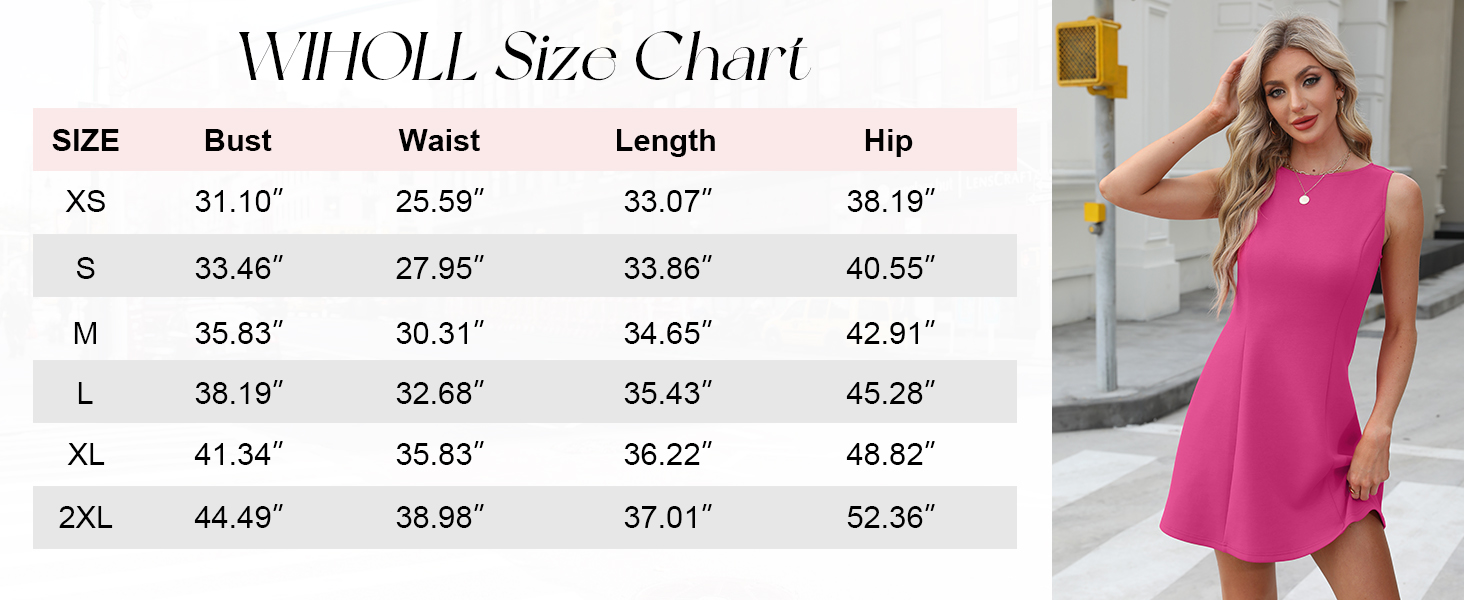This screenshot has height=600, width=1464.
Task: Select the S size row label
Action: pyautogui.click(x=85, y=267)
